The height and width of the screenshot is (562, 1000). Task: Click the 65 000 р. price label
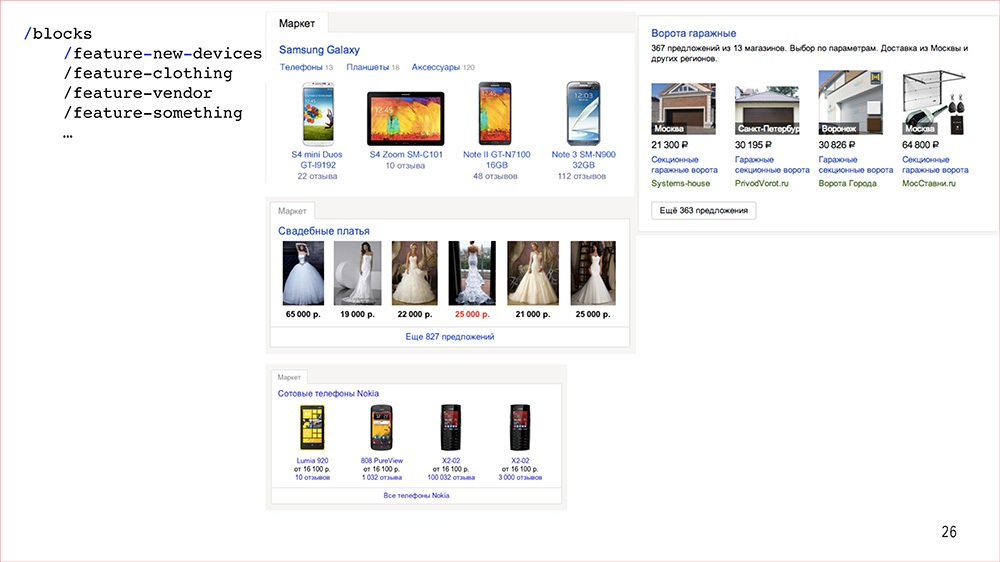point(303,314)
